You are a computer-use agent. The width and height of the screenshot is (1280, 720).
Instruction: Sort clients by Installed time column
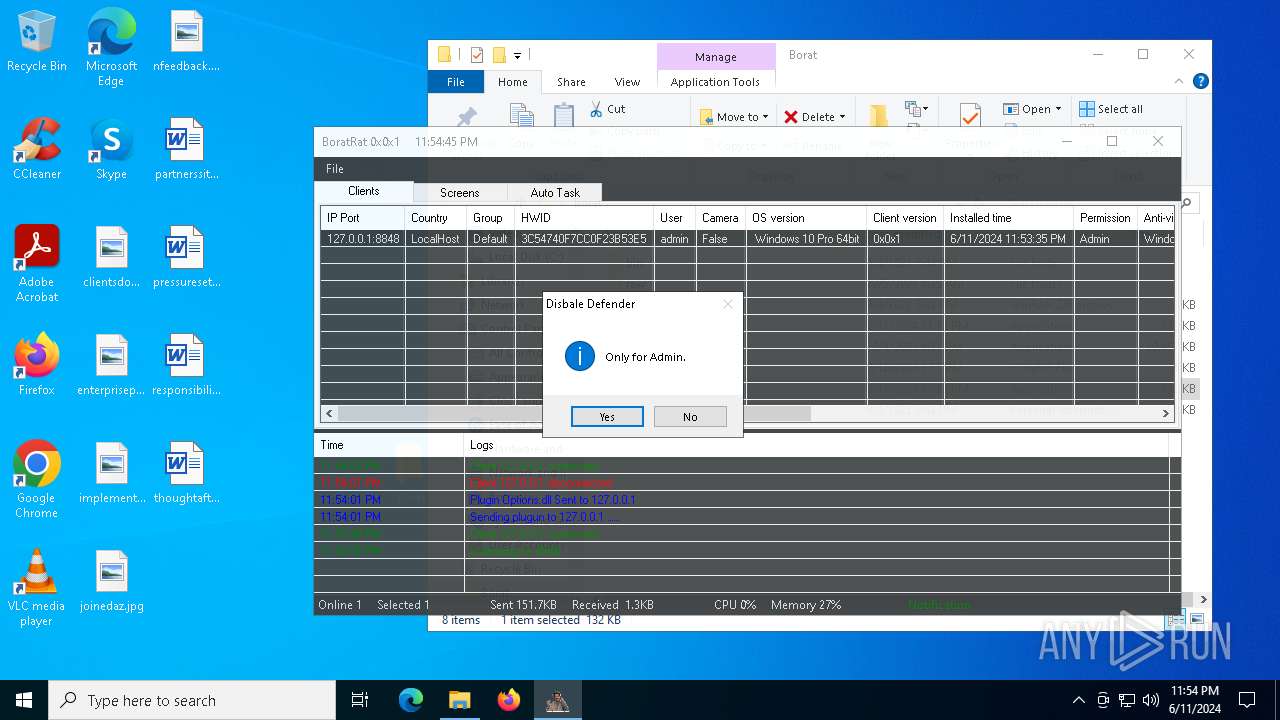[x=1008, y=218]
